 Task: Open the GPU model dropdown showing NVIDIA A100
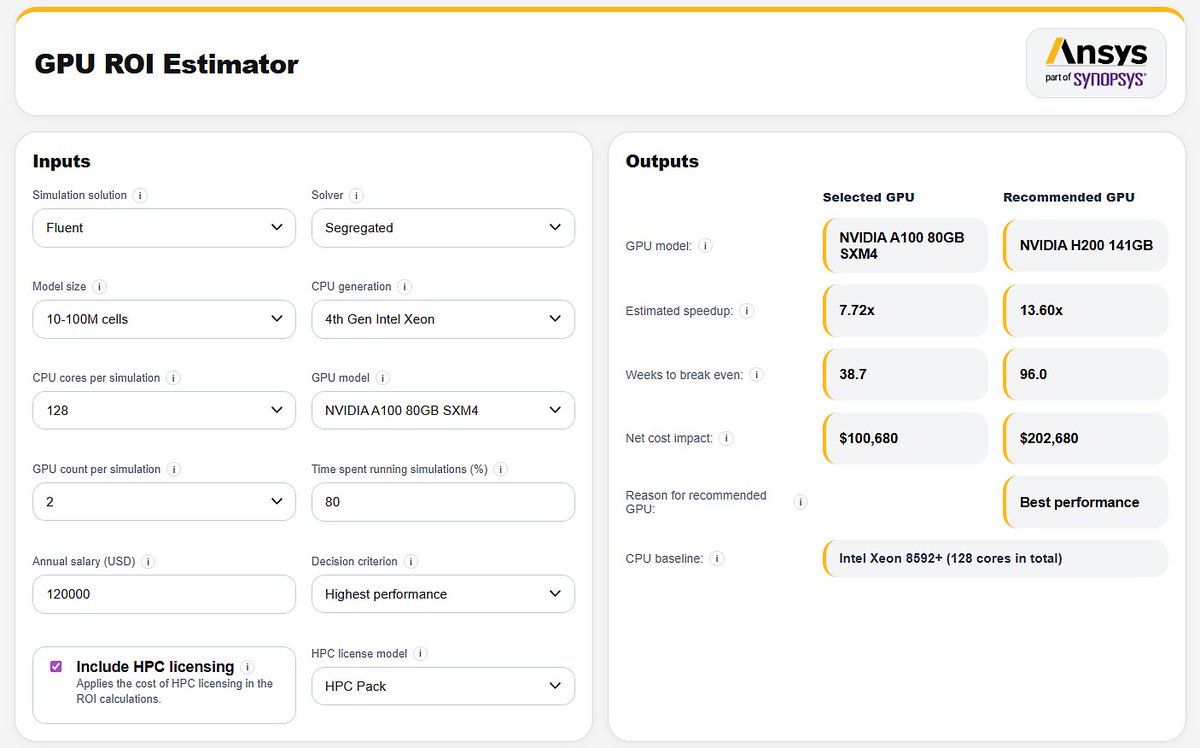tap(443, 410)
